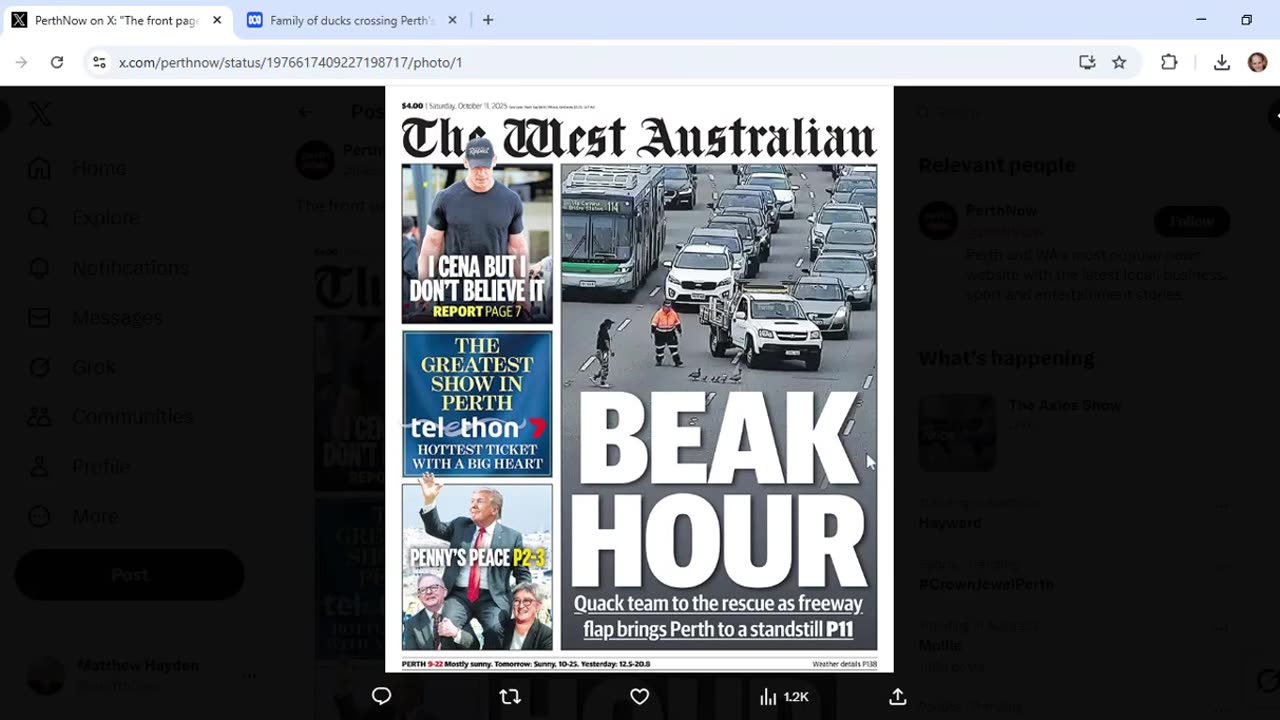Image resolution: width=1280 pixels, height=720 pixels.
Task: Click the 'What's happening' heading
Action: [1006, 358]
